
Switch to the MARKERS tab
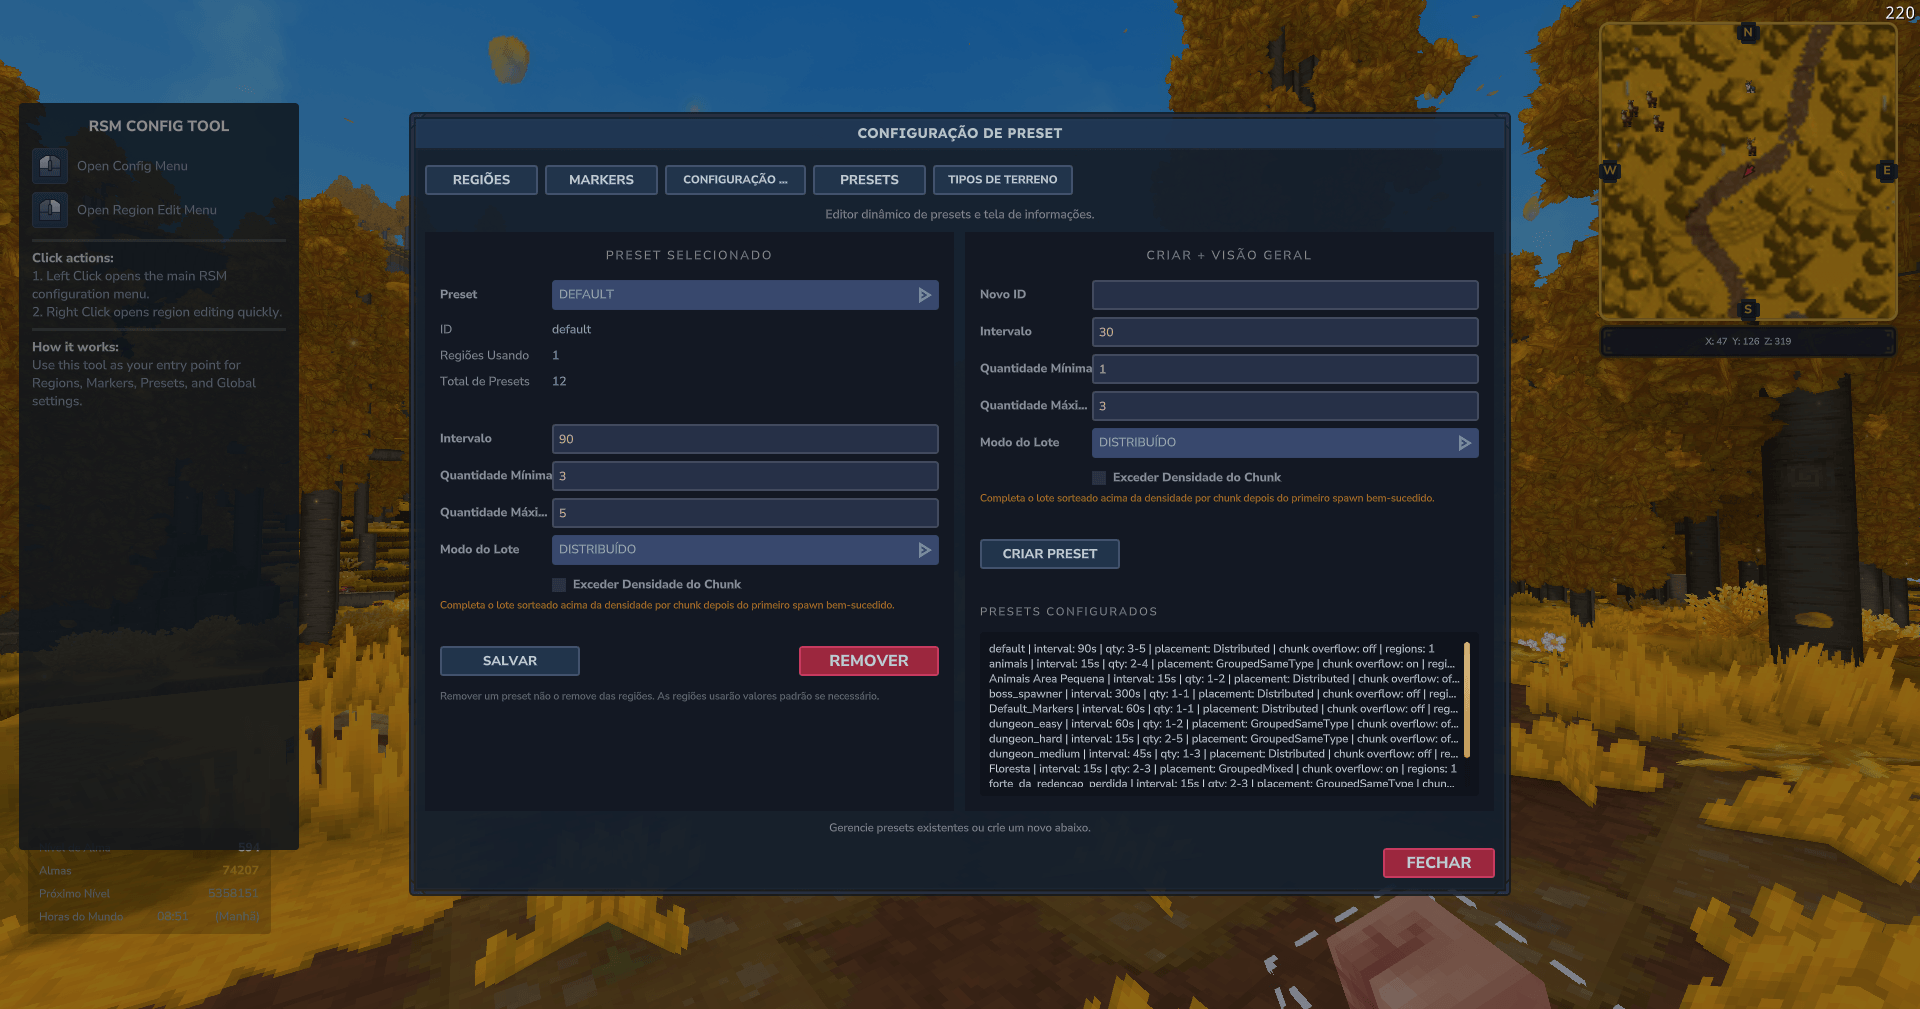click(x=601, y=180)
